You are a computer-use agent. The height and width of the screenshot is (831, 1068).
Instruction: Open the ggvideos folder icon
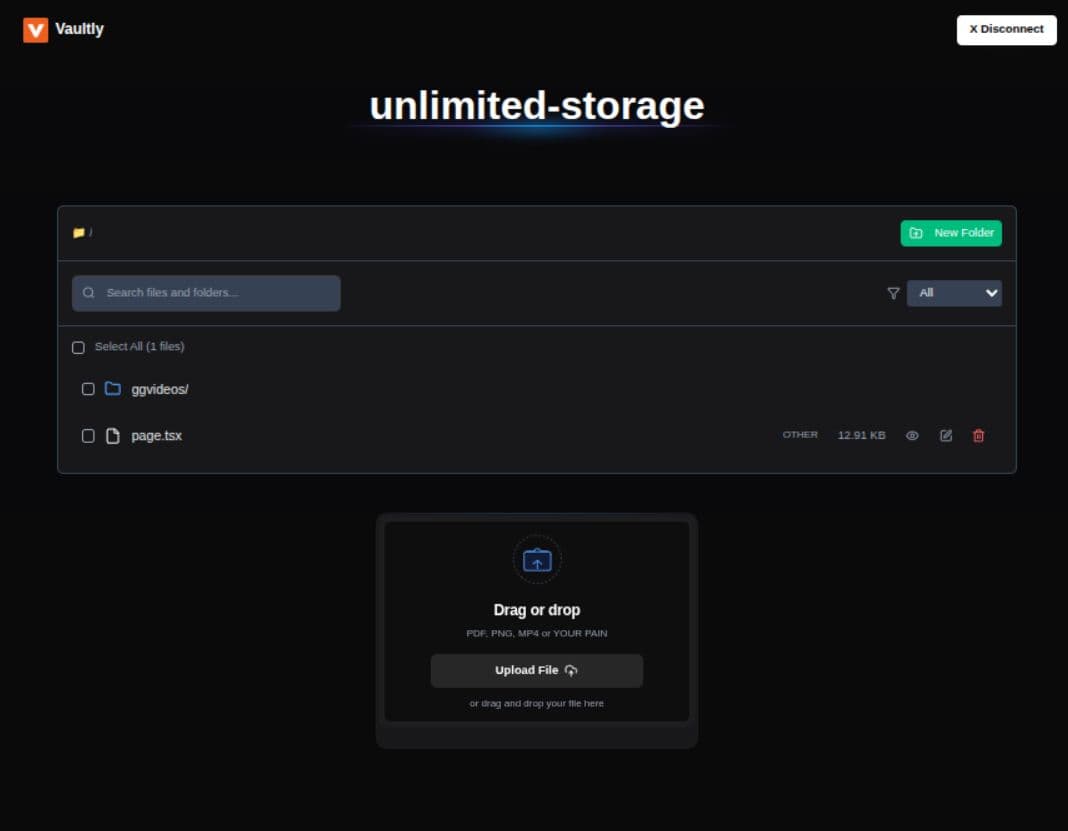click(112, 388)
